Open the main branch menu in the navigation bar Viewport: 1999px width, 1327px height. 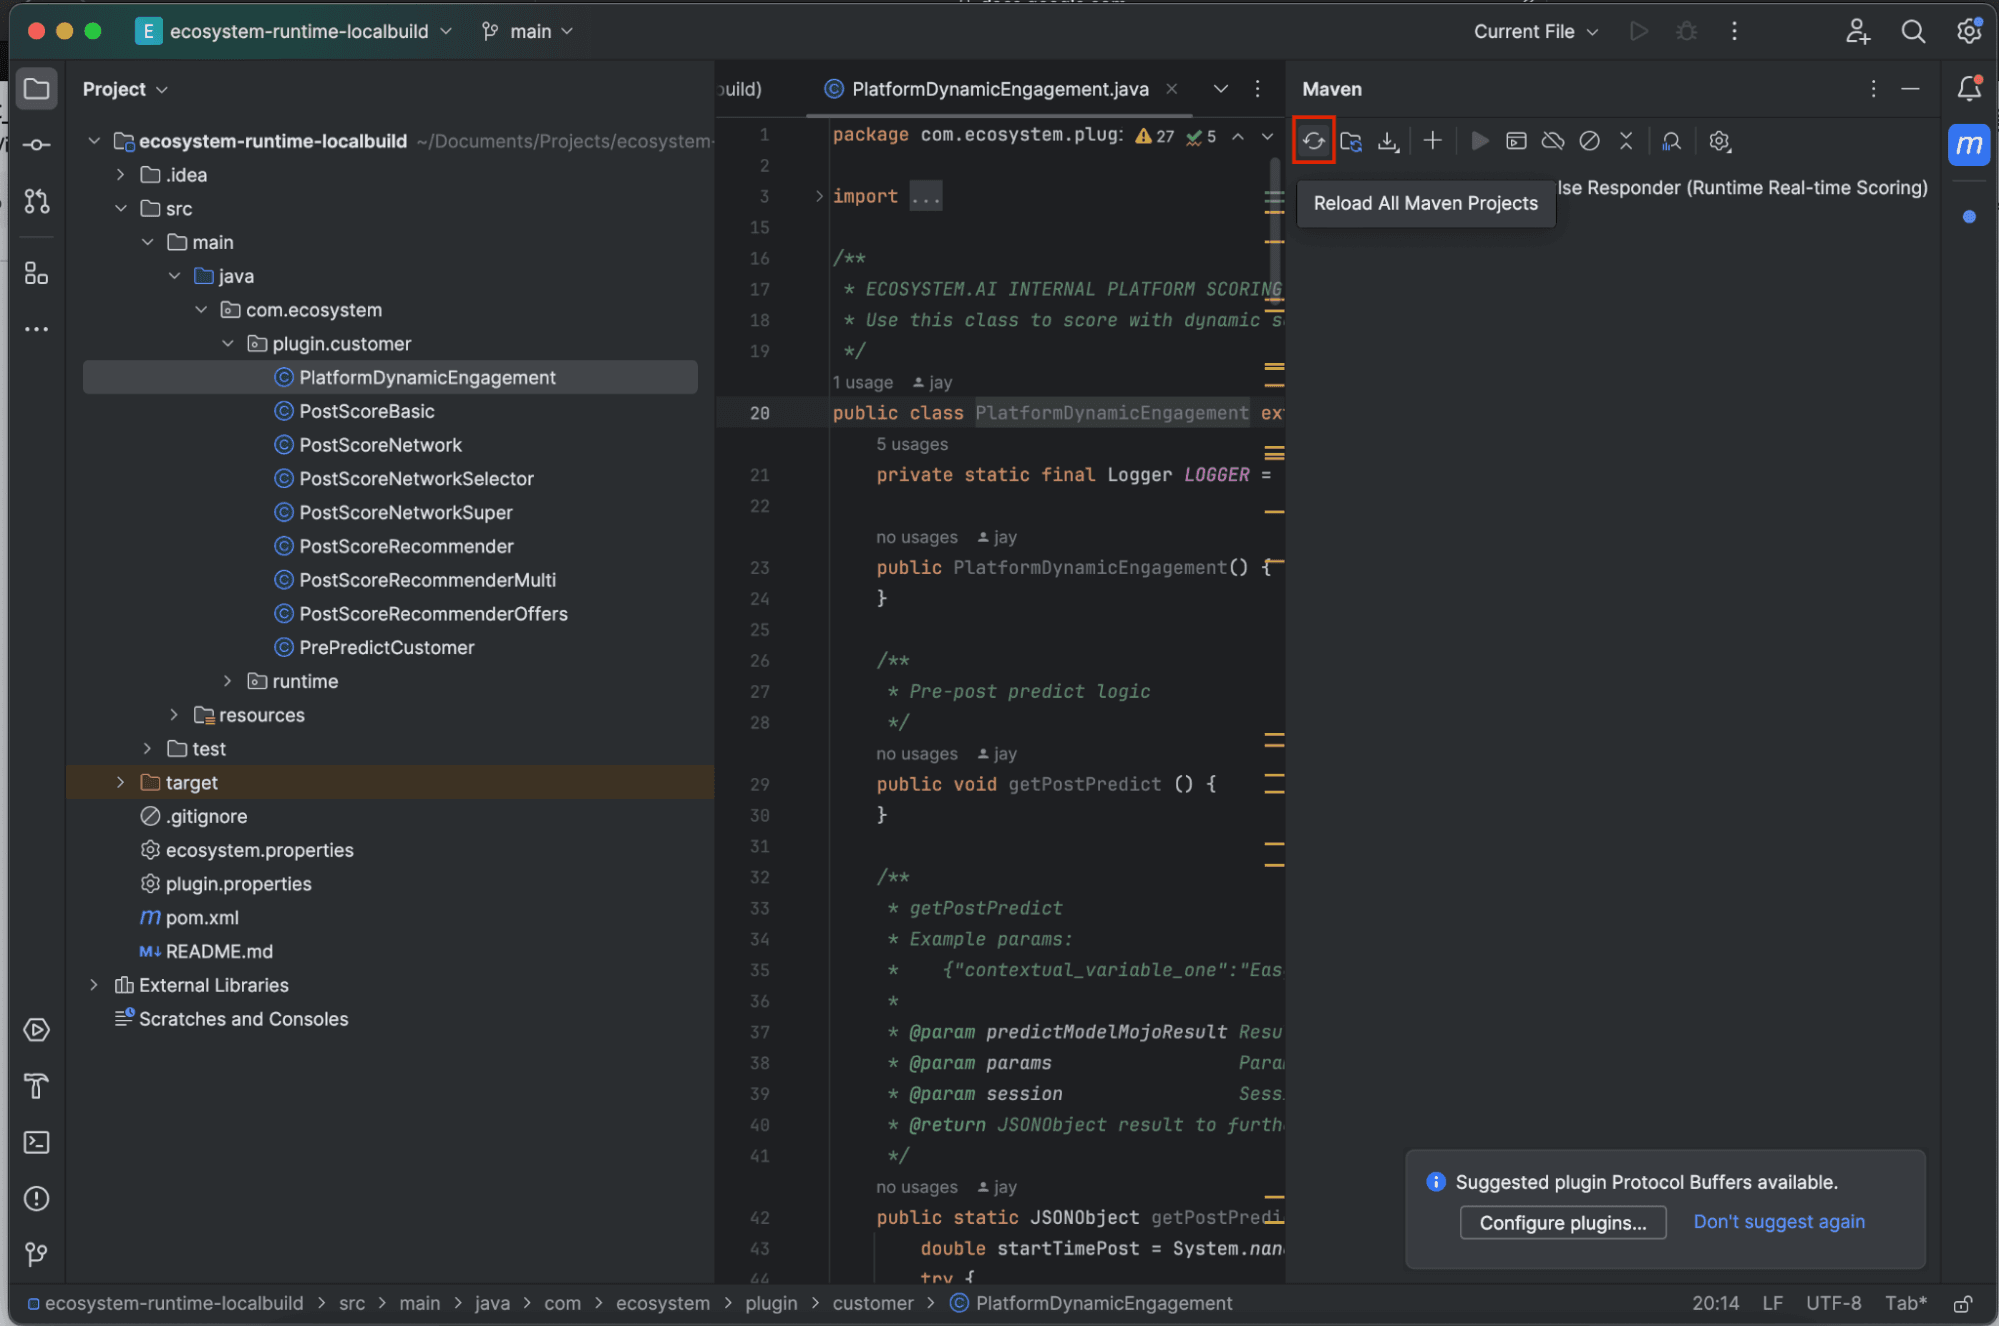[527, 31]
